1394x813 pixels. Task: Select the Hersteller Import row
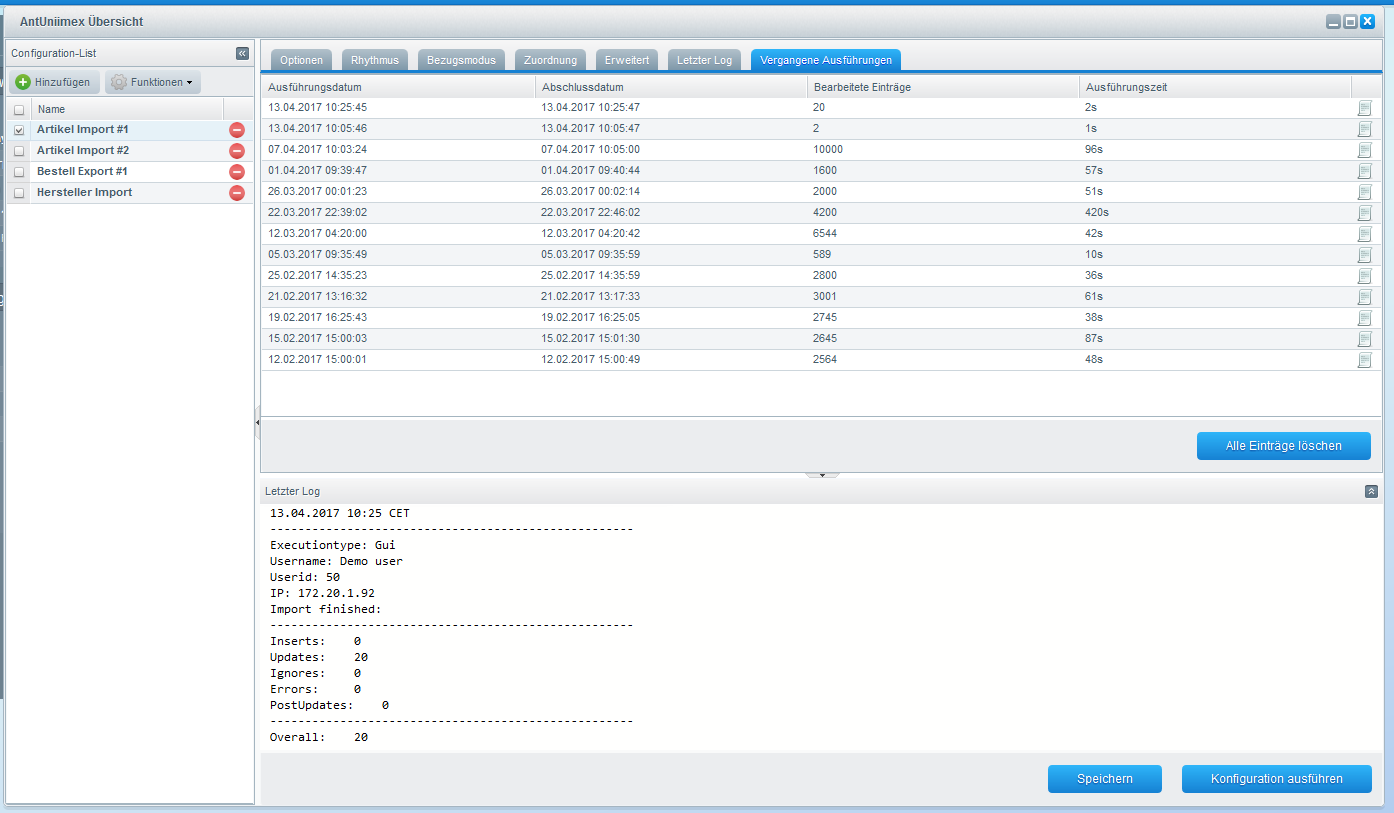(130, 193)
